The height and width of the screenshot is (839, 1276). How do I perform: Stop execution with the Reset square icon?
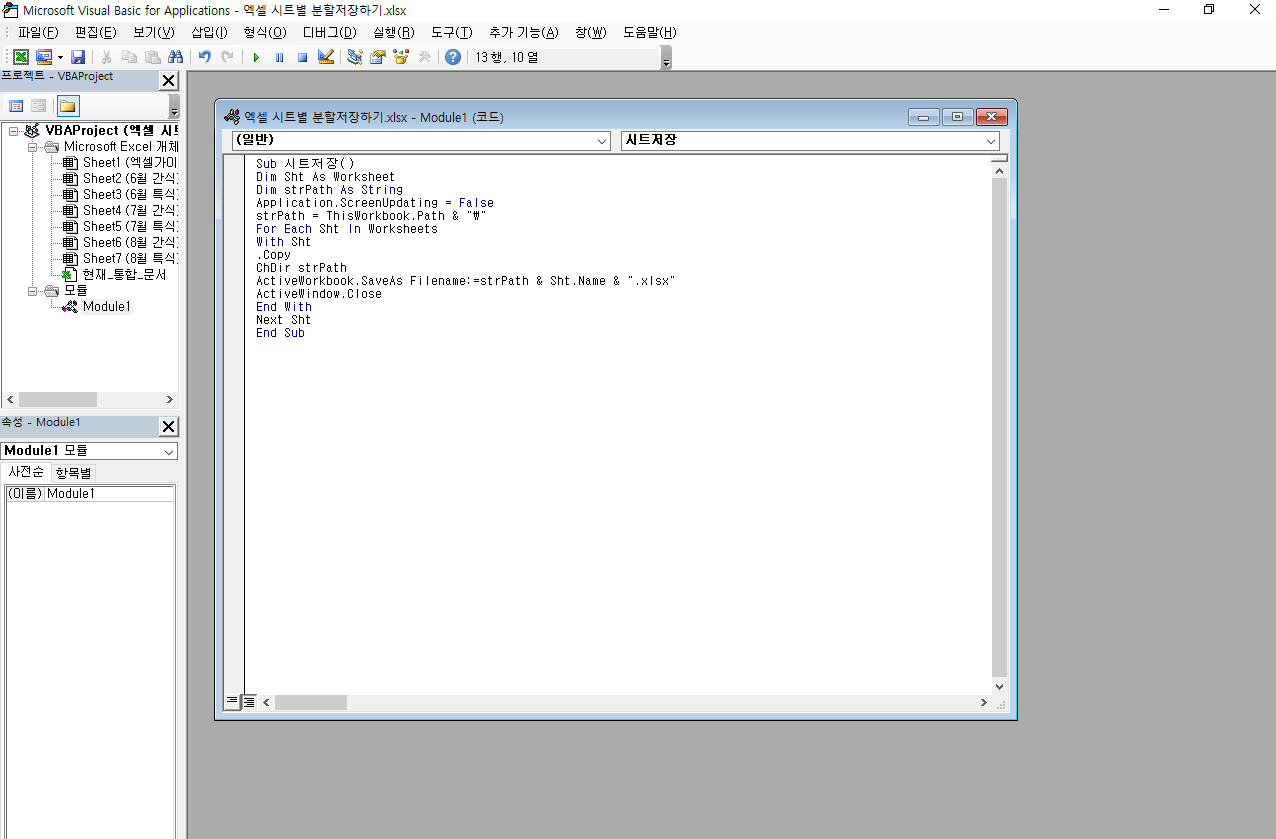click(302, 57)
